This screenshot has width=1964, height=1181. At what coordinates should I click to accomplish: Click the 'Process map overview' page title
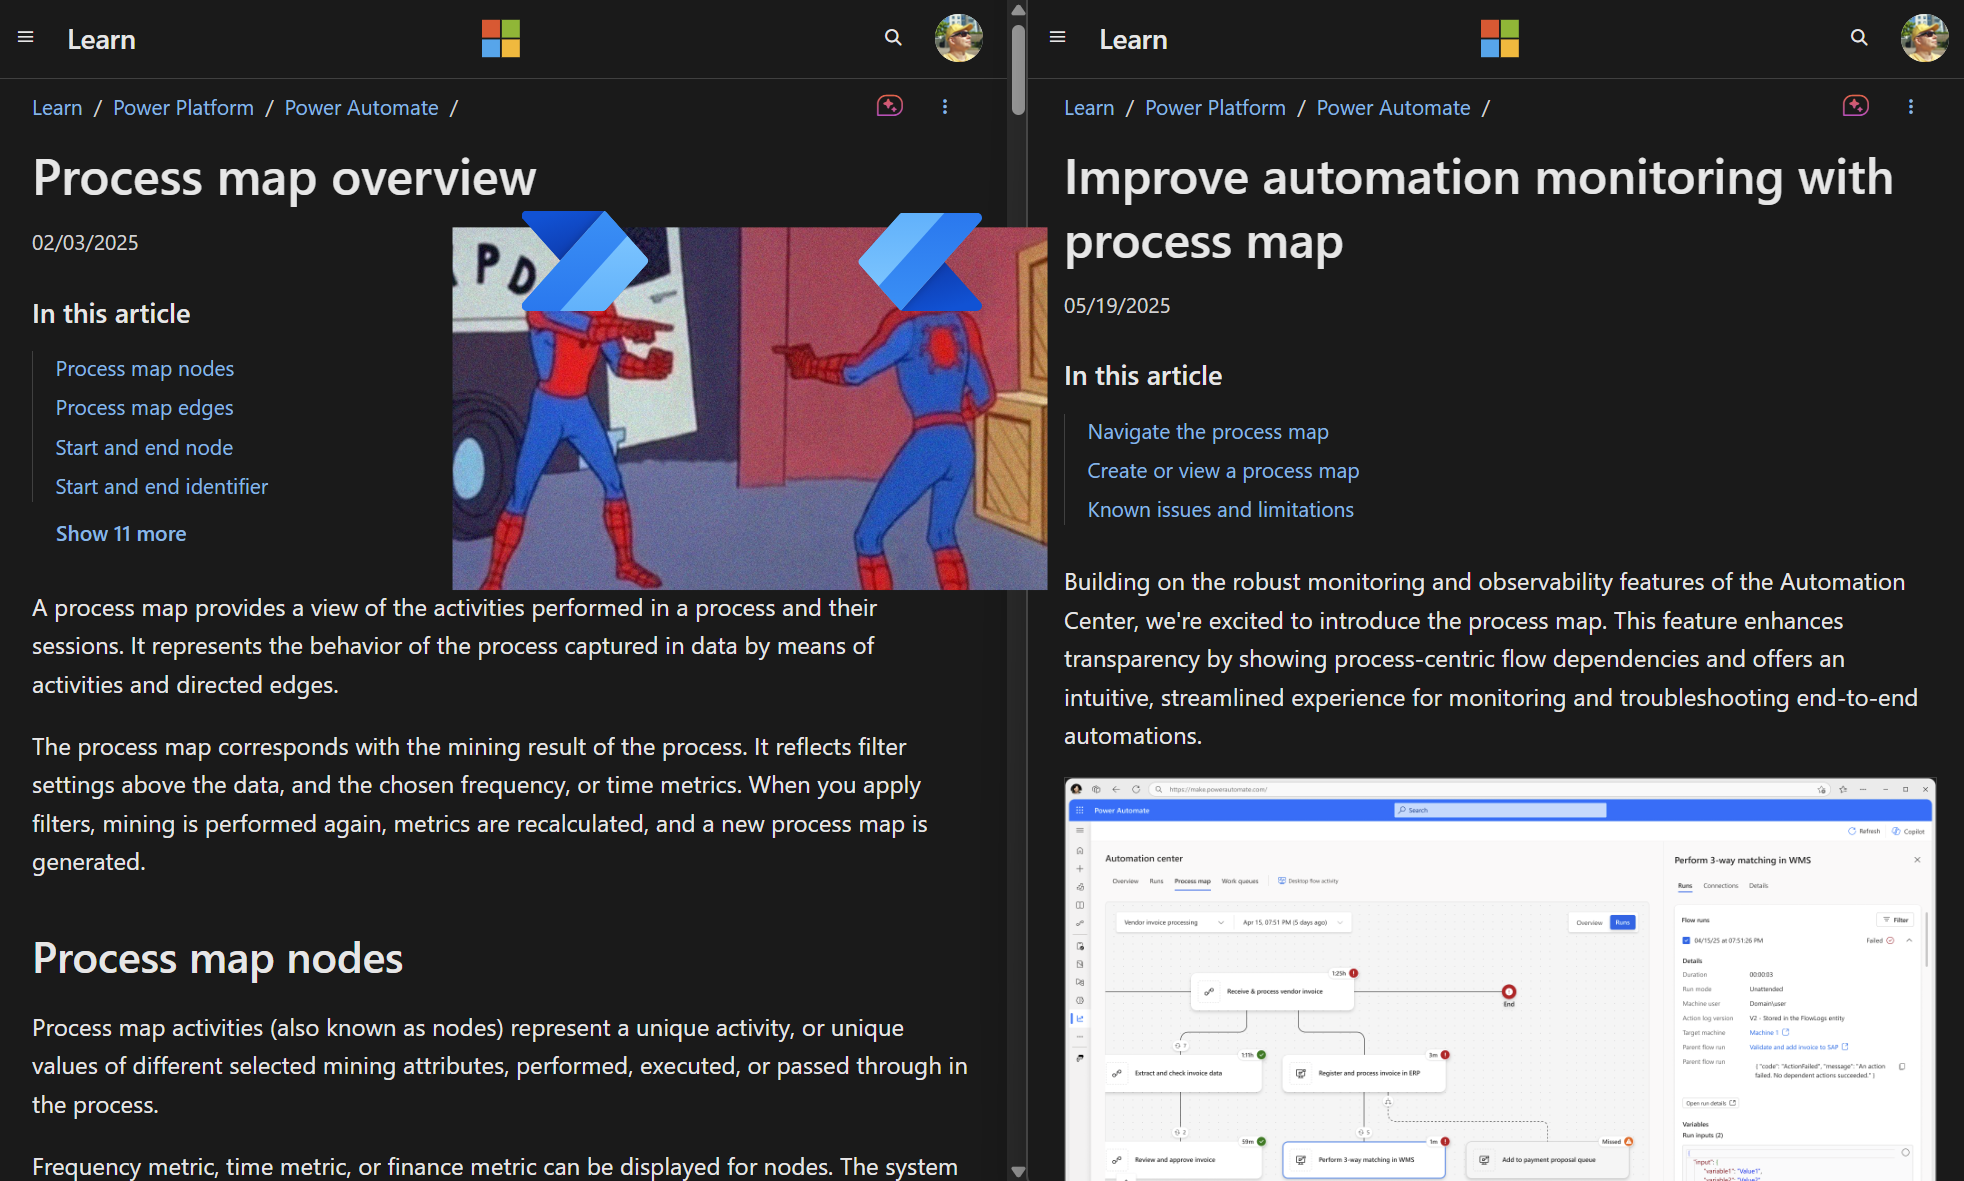tap(284, 178)
